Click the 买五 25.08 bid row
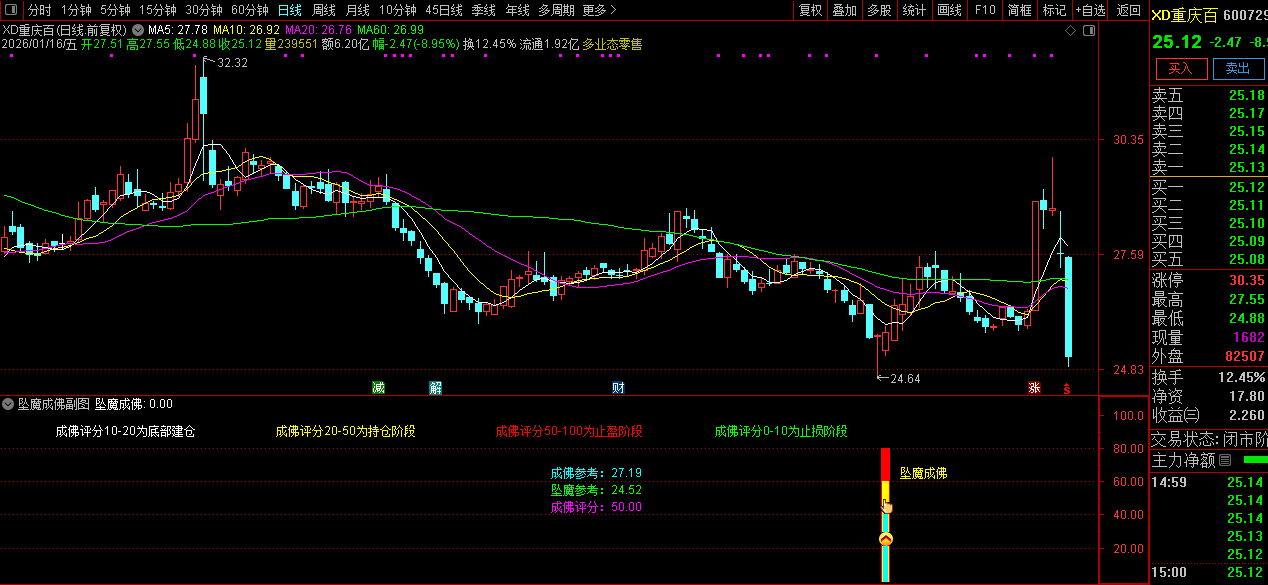This screenshot has height=585, width=1268. [x=1208, y=259]
